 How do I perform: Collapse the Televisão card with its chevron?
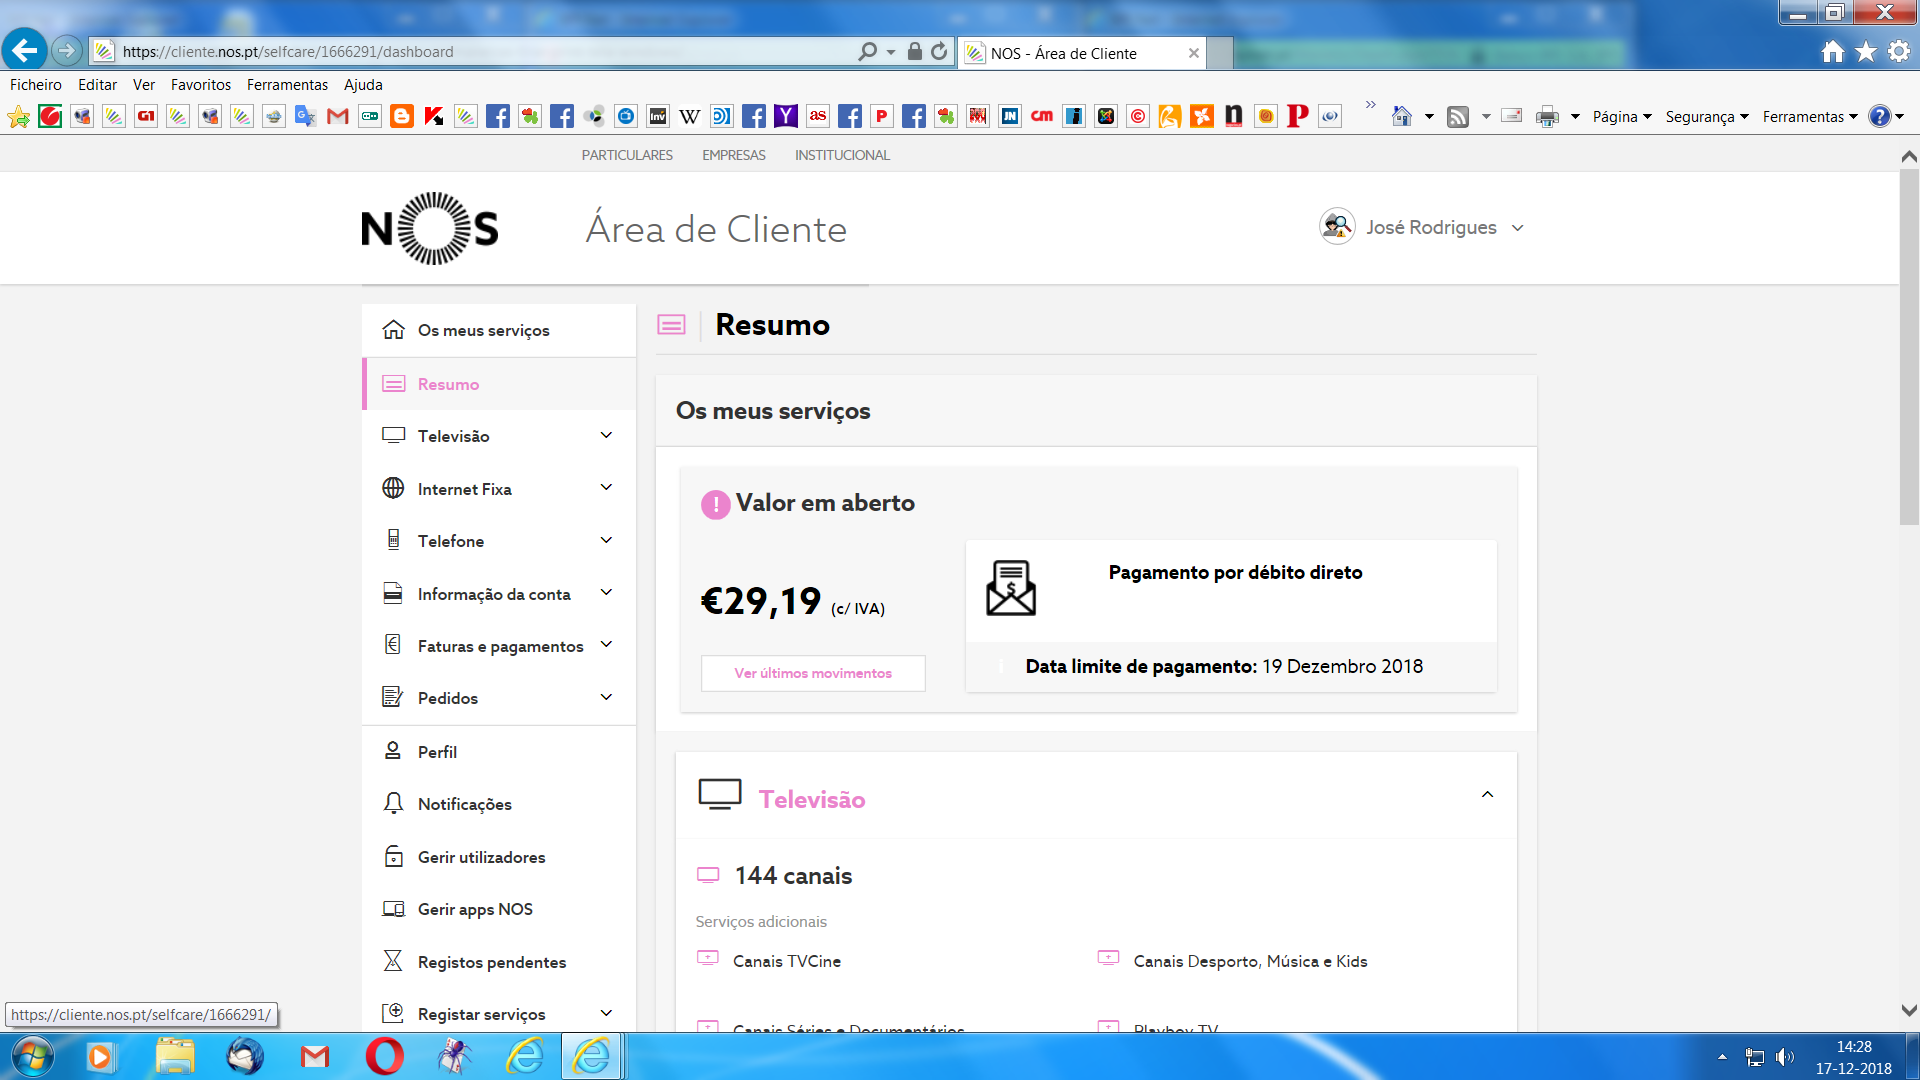1487,795
